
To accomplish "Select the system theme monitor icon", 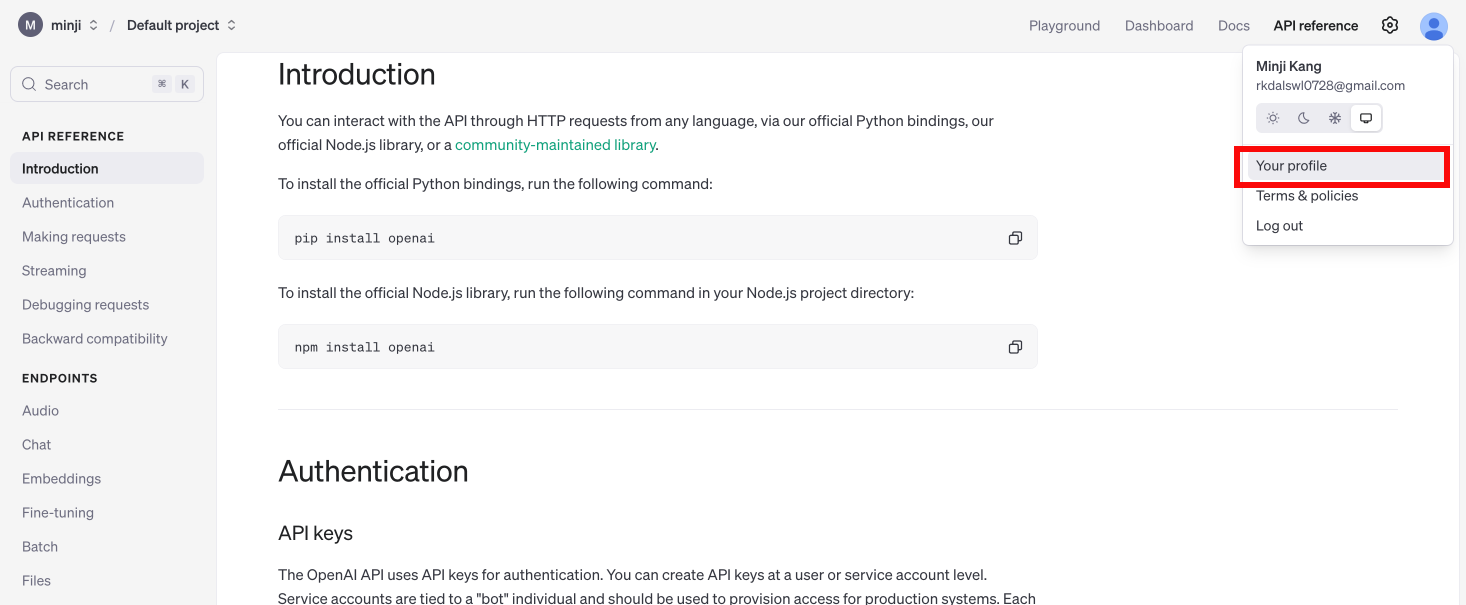I will tap(1366, 118).
